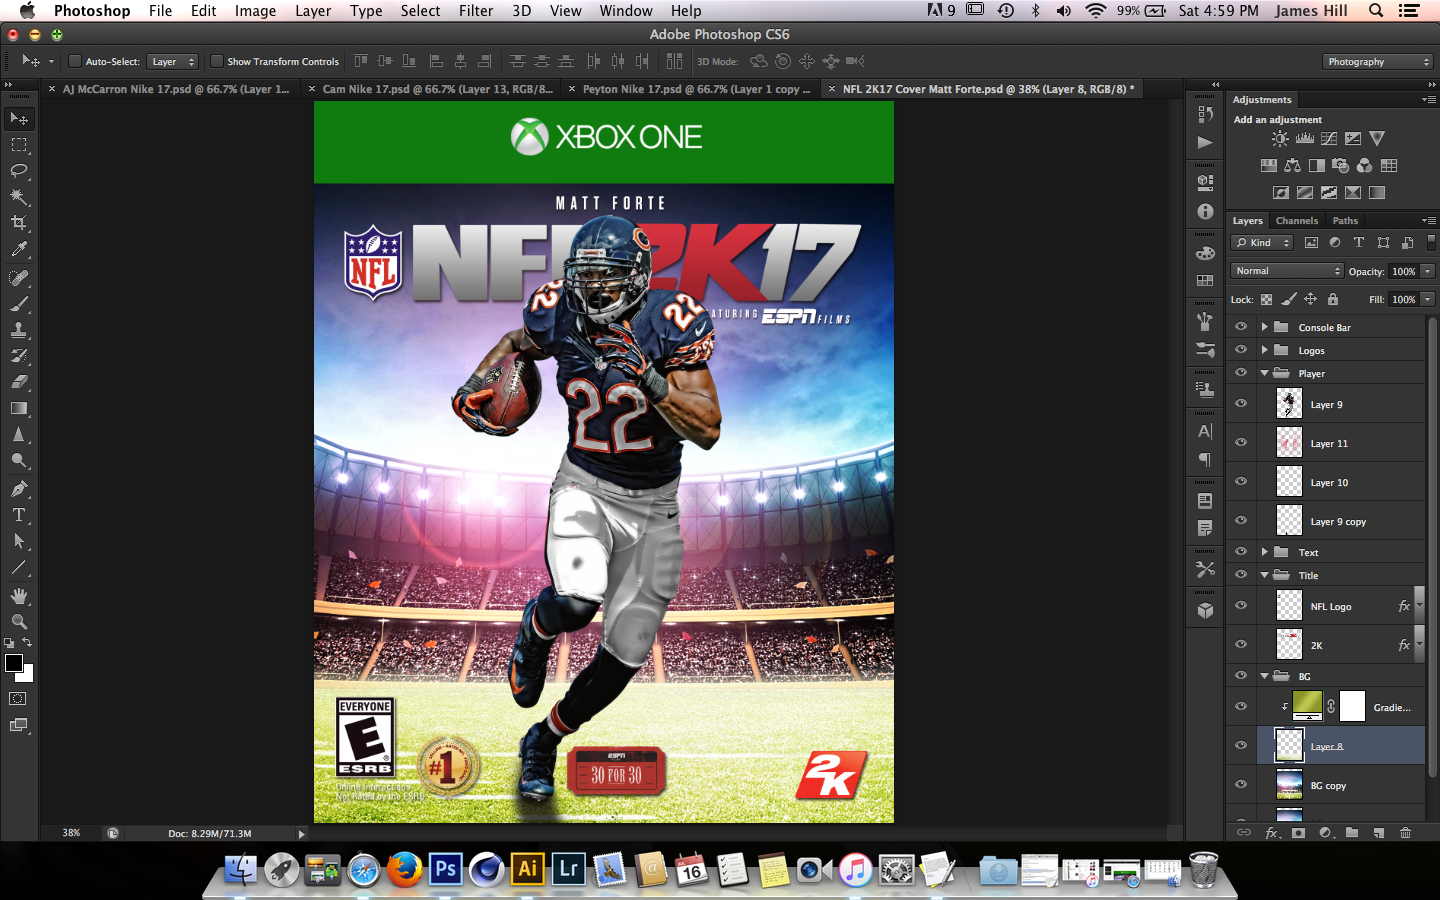Open the Select menu
The image size is (1440, 900).
tap(420, 11)
